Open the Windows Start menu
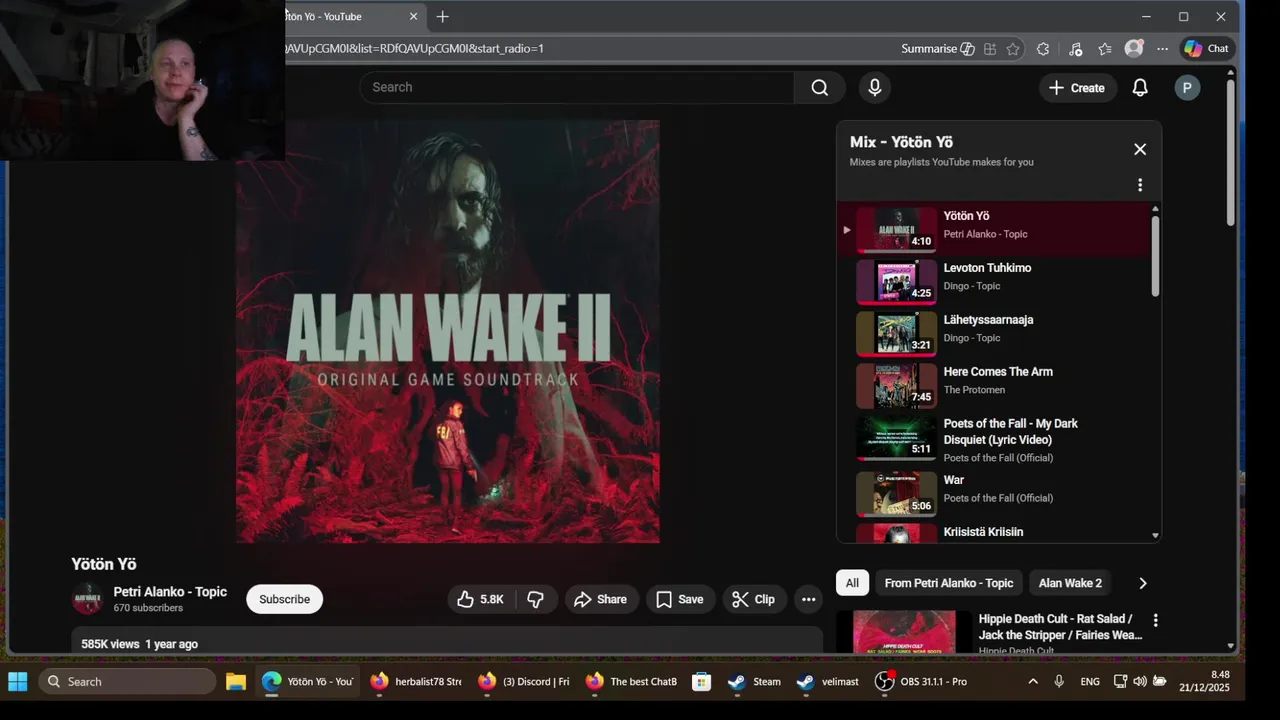This screenshot has width=1280, height=720. [18, 682]
